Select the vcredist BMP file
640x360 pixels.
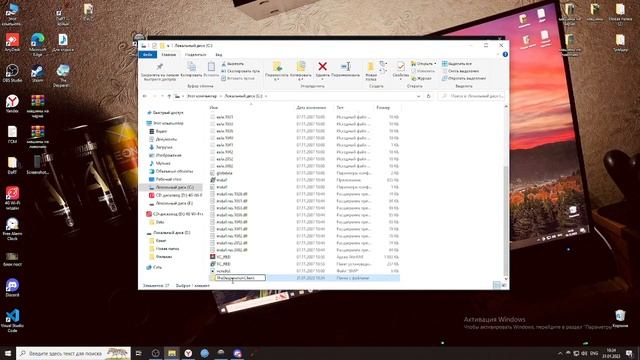pyautogui.click(x=223, y=271)
